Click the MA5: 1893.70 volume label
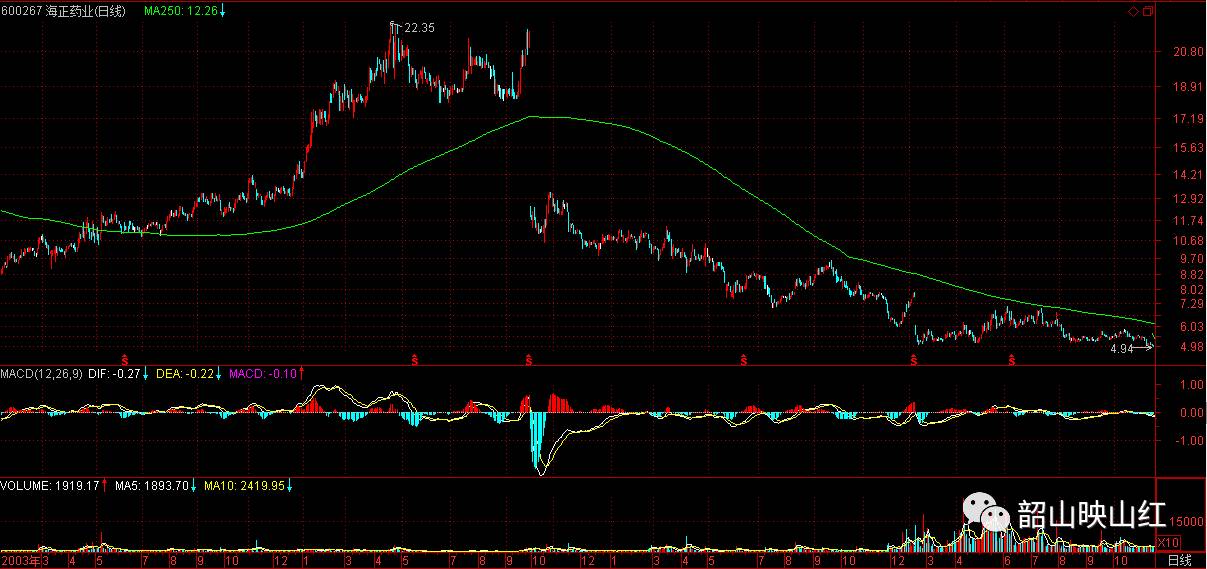The height and width of the screenshot is (569, 1207). tap(151, 486)
